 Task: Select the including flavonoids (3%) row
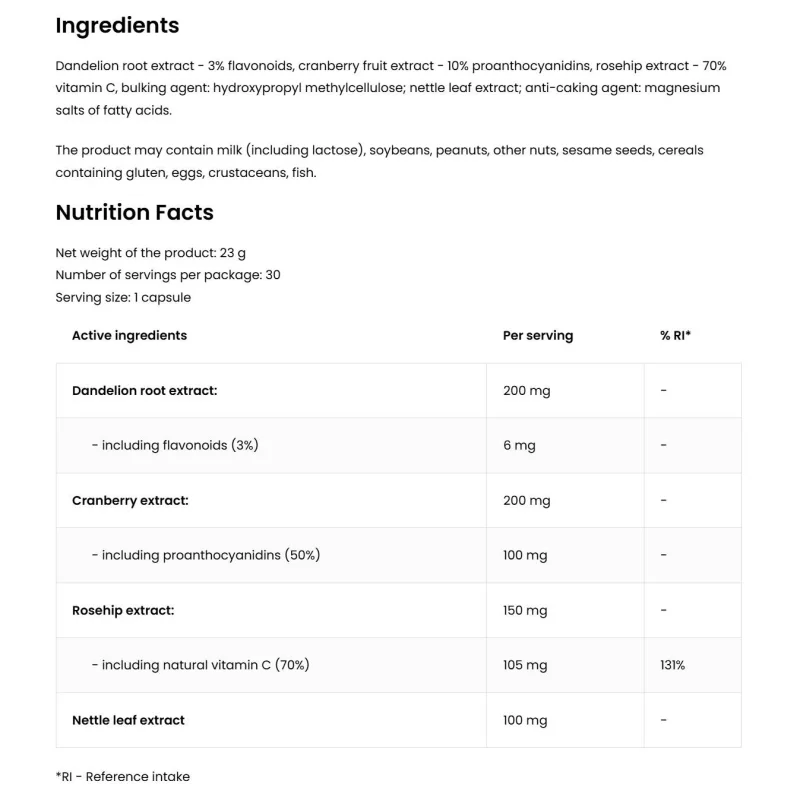pyautogui.click(x=398, y=445)
